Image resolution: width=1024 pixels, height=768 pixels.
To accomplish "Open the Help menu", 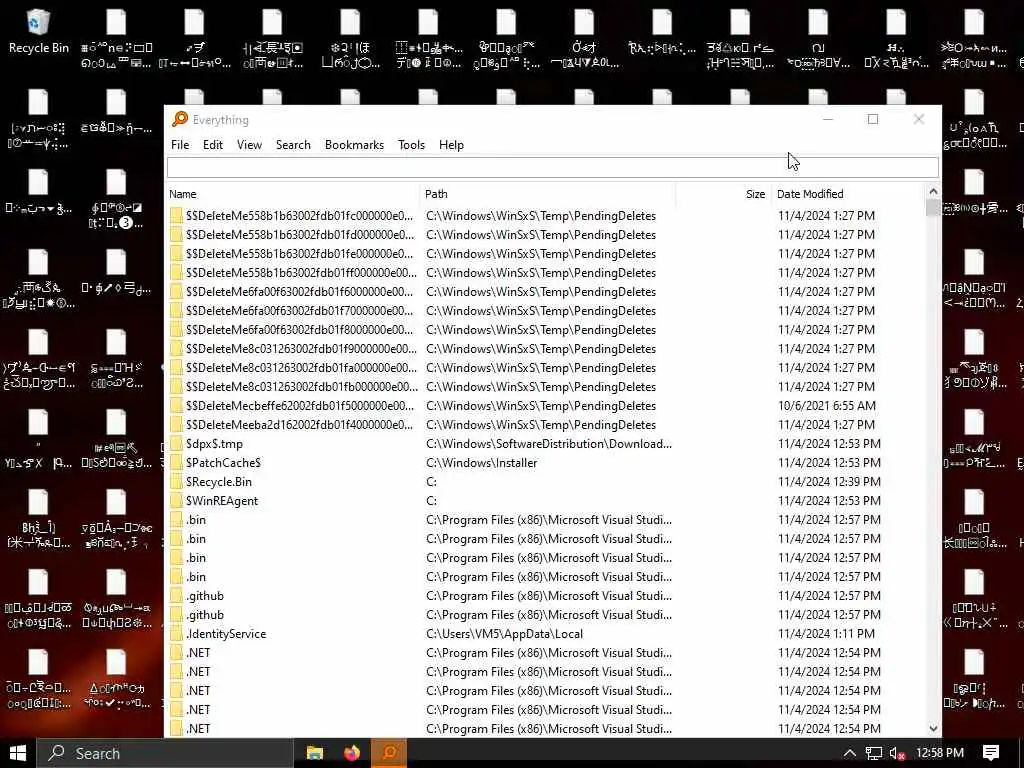I will tap(451, 145).
